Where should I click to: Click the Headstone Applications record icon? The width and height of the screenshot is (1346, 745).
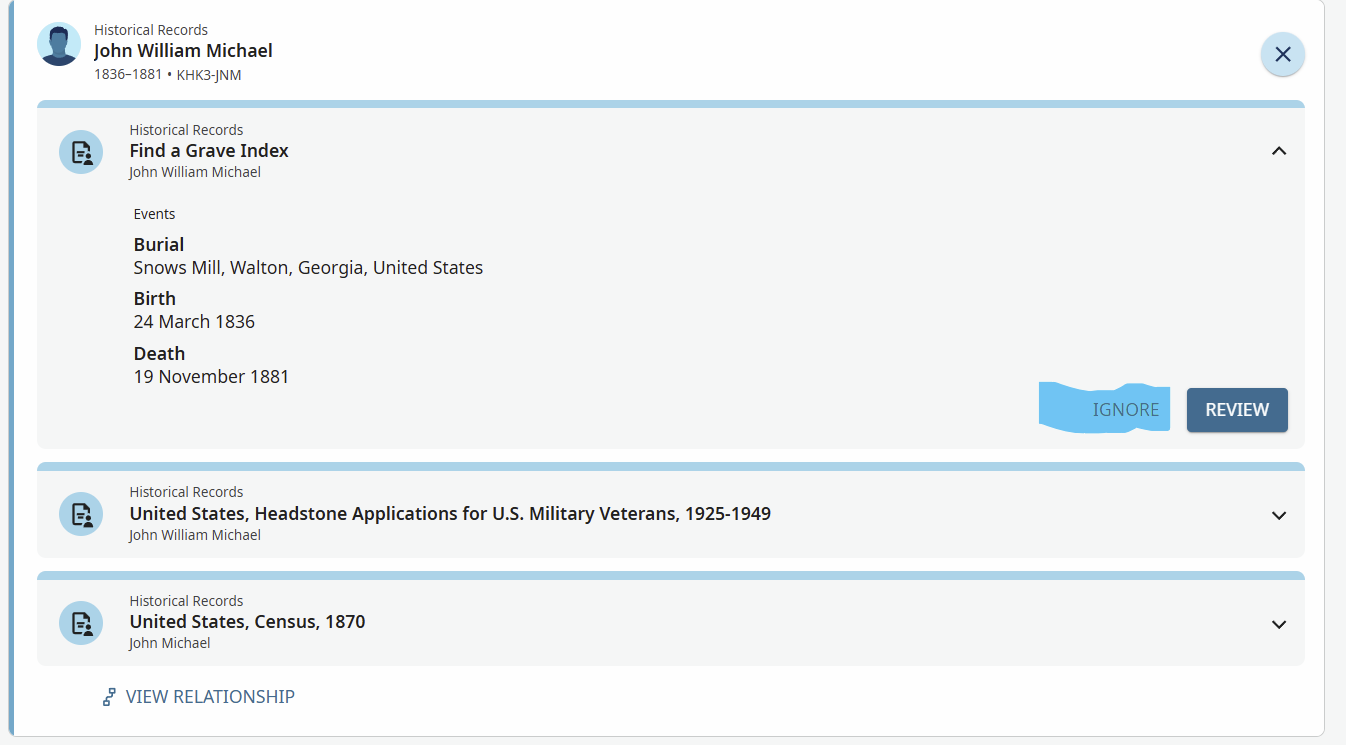pyautogui.click(x=81, y=514)
